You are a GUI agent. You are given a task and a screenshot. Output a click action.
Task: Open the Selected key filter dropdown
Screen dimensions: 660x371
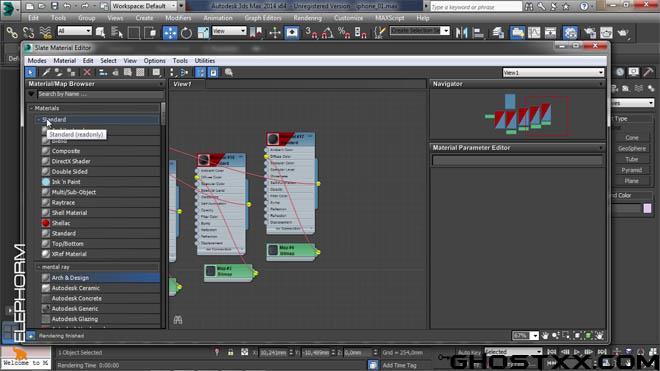pos(513,351)
